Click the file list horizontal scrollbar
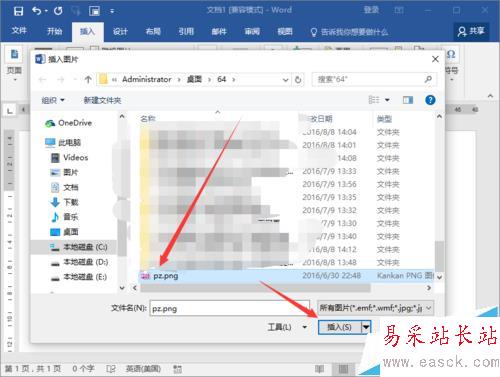The image size is (500, 377). [255, 288]
